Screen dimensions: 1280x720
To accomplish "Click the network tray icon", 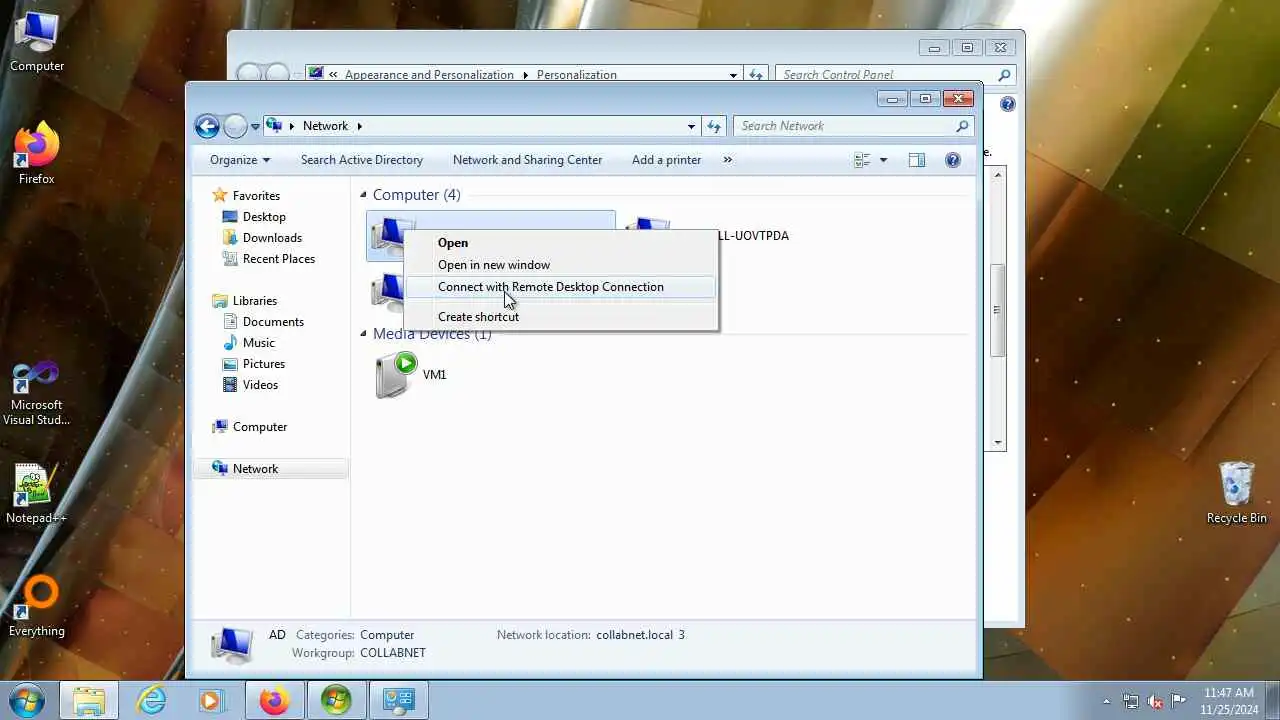I will (1131, 701).
